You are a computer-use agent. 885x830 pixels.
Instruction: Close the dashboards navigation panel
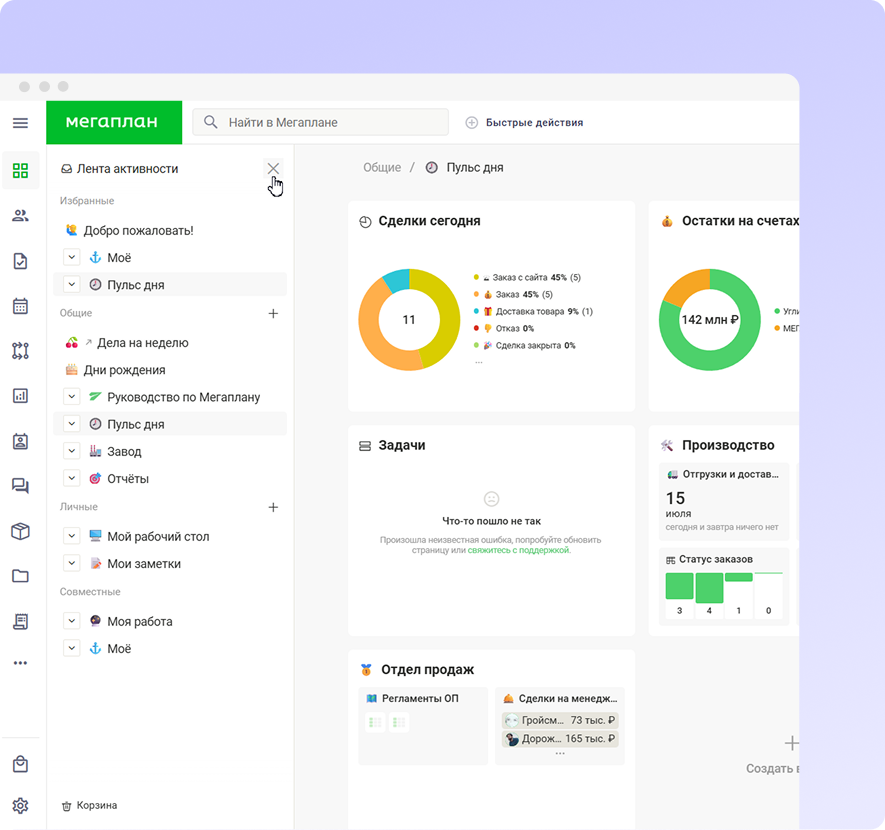[x=273, y=168]
